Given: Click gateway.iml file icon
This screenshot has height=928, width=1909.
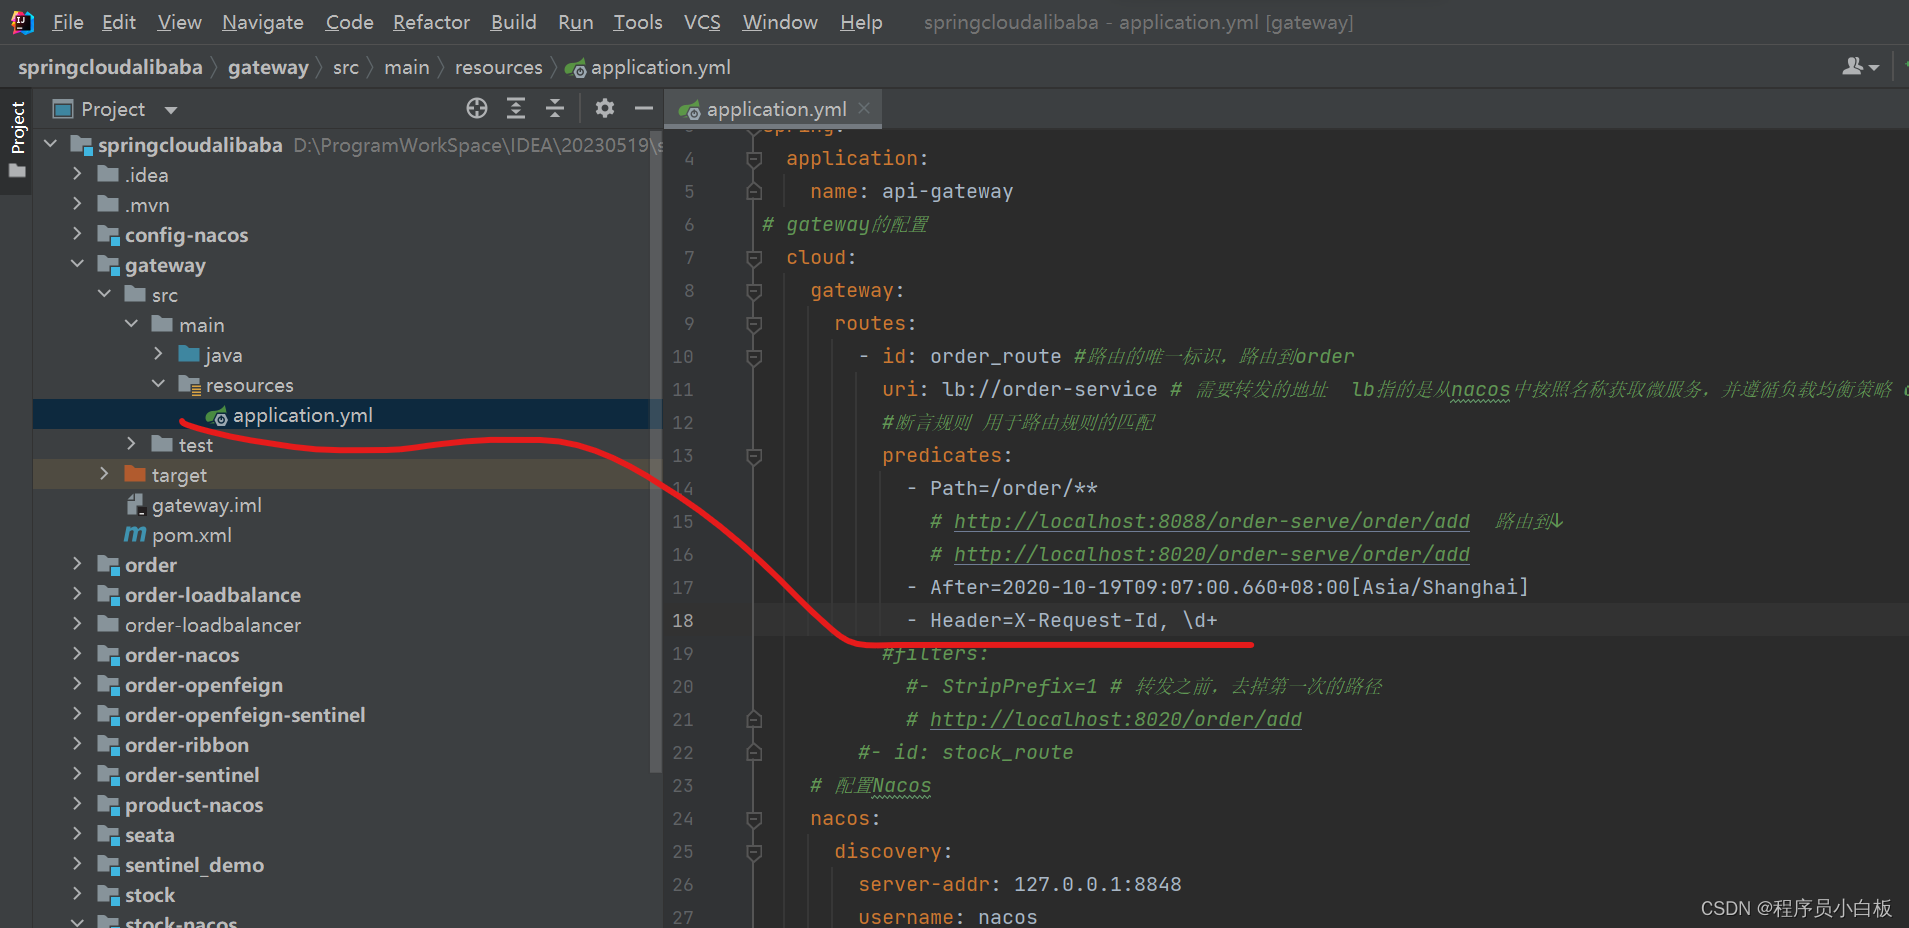Looking at the screenshot, I should [x=135, y=505].
